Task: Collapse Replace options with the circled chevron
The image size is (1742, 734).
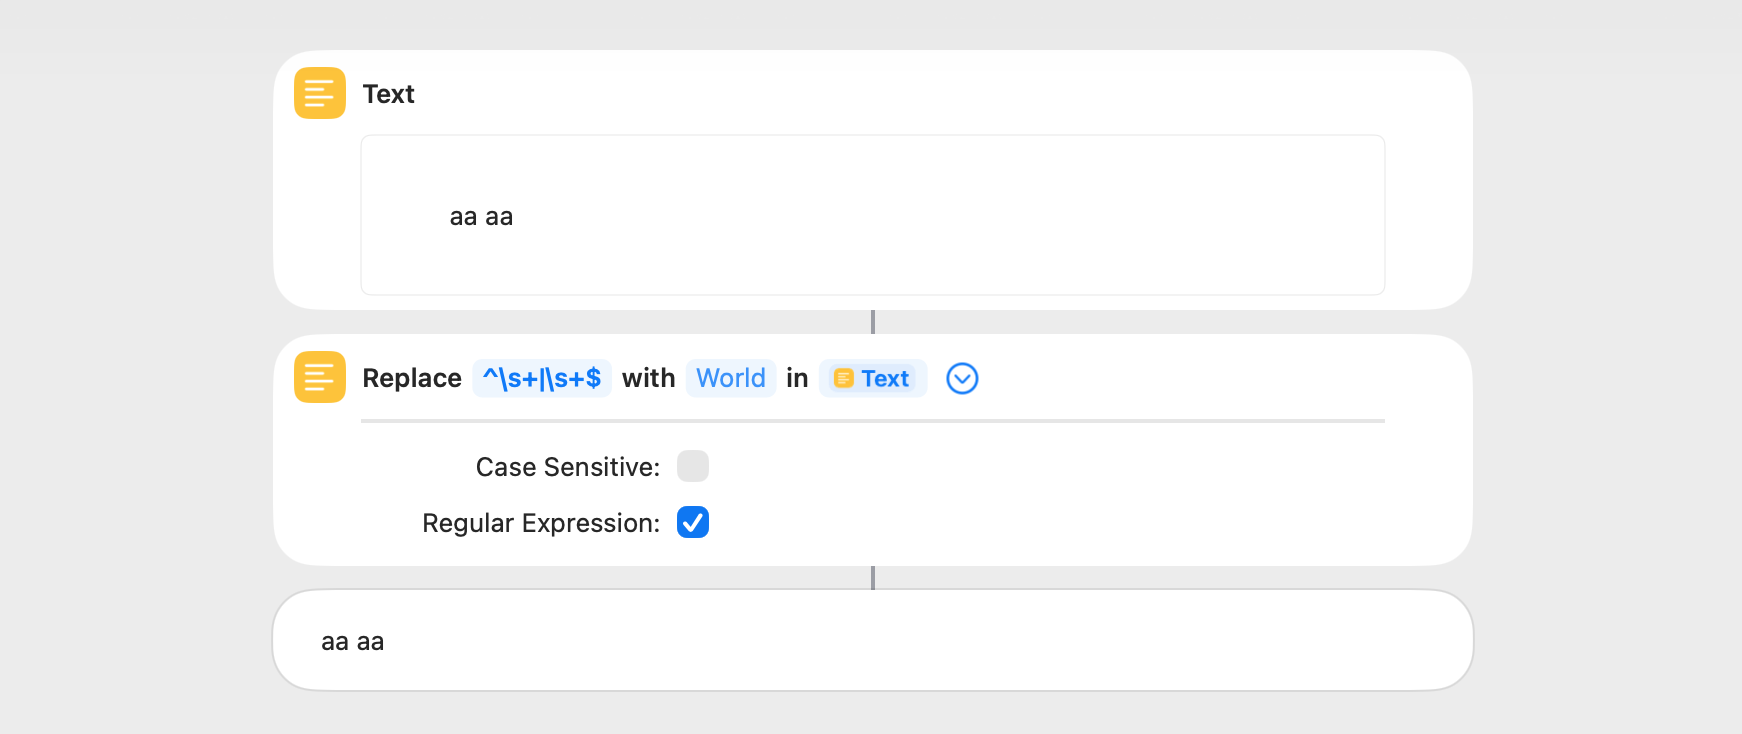Action: coord(962,378)
